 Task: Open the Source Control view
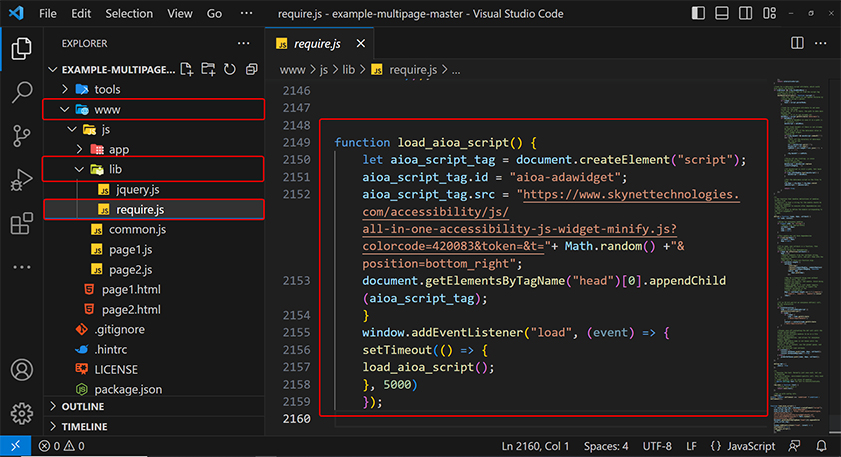21,137
